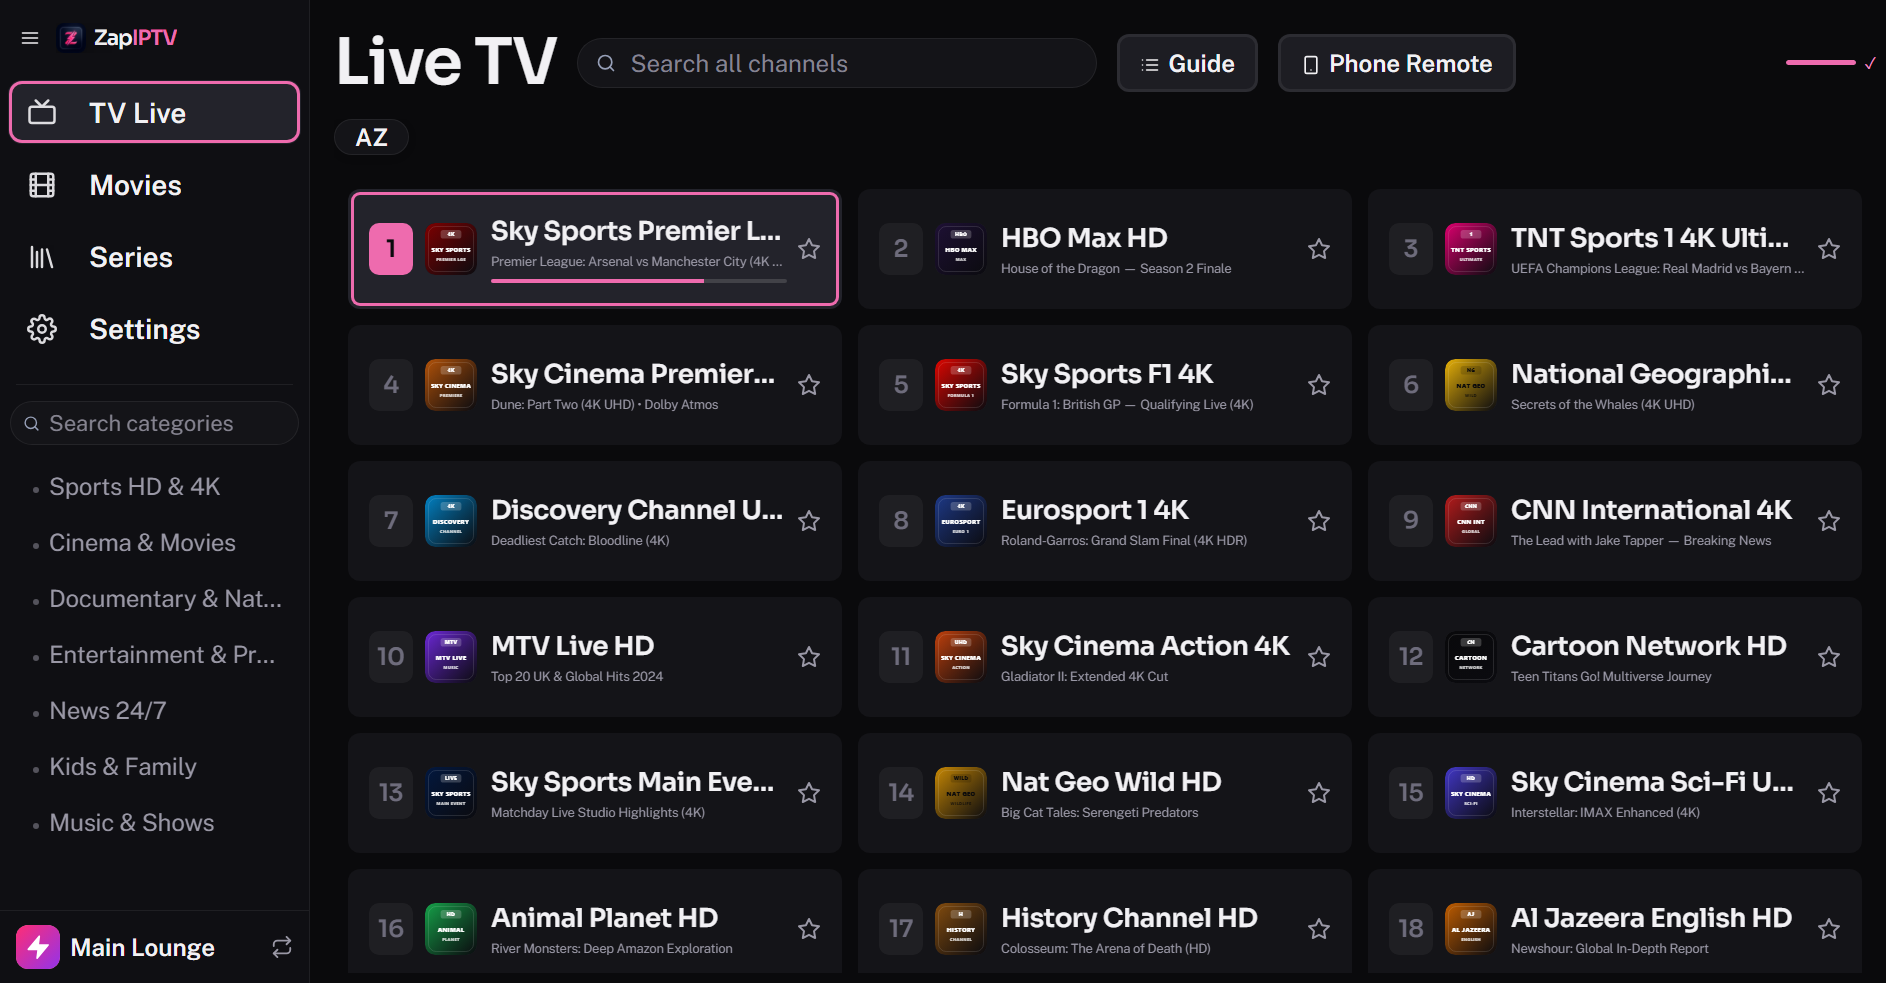Click the Main Lounge profile avatar
The width and height of the screenshot is (1886, 983).
[x=38, y=947]
